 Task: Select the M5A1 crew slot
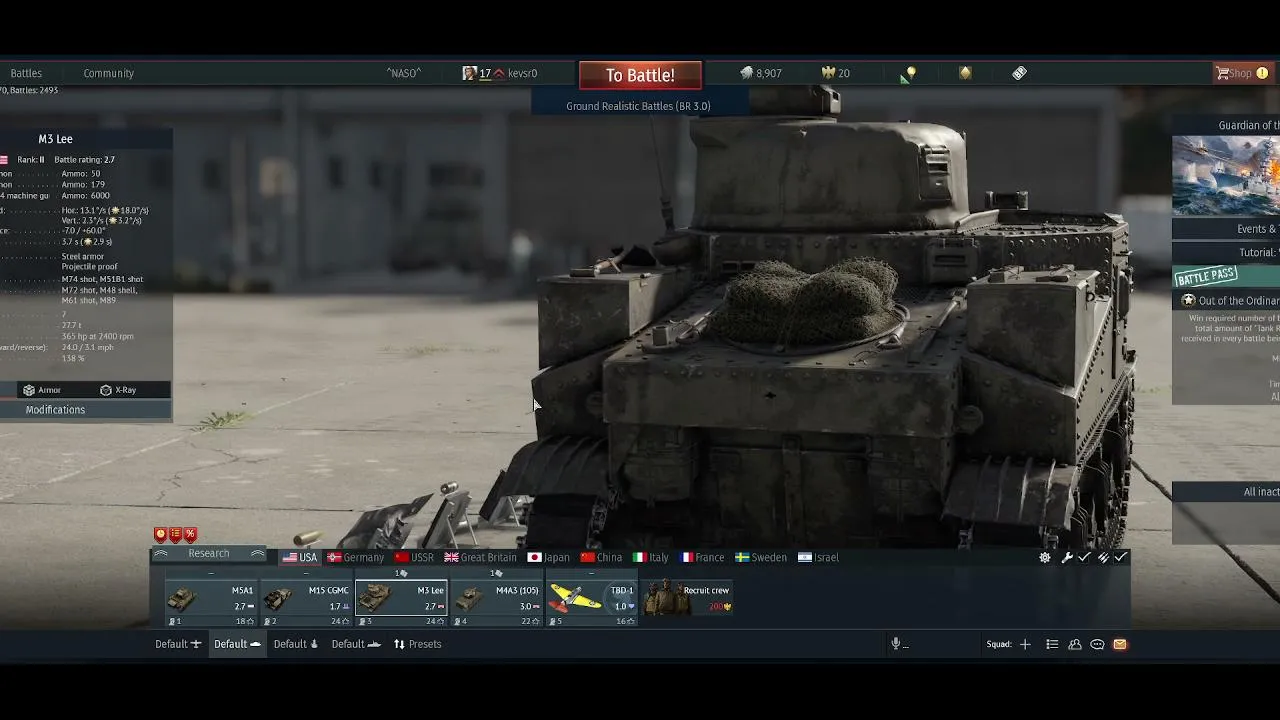(210, 604)
